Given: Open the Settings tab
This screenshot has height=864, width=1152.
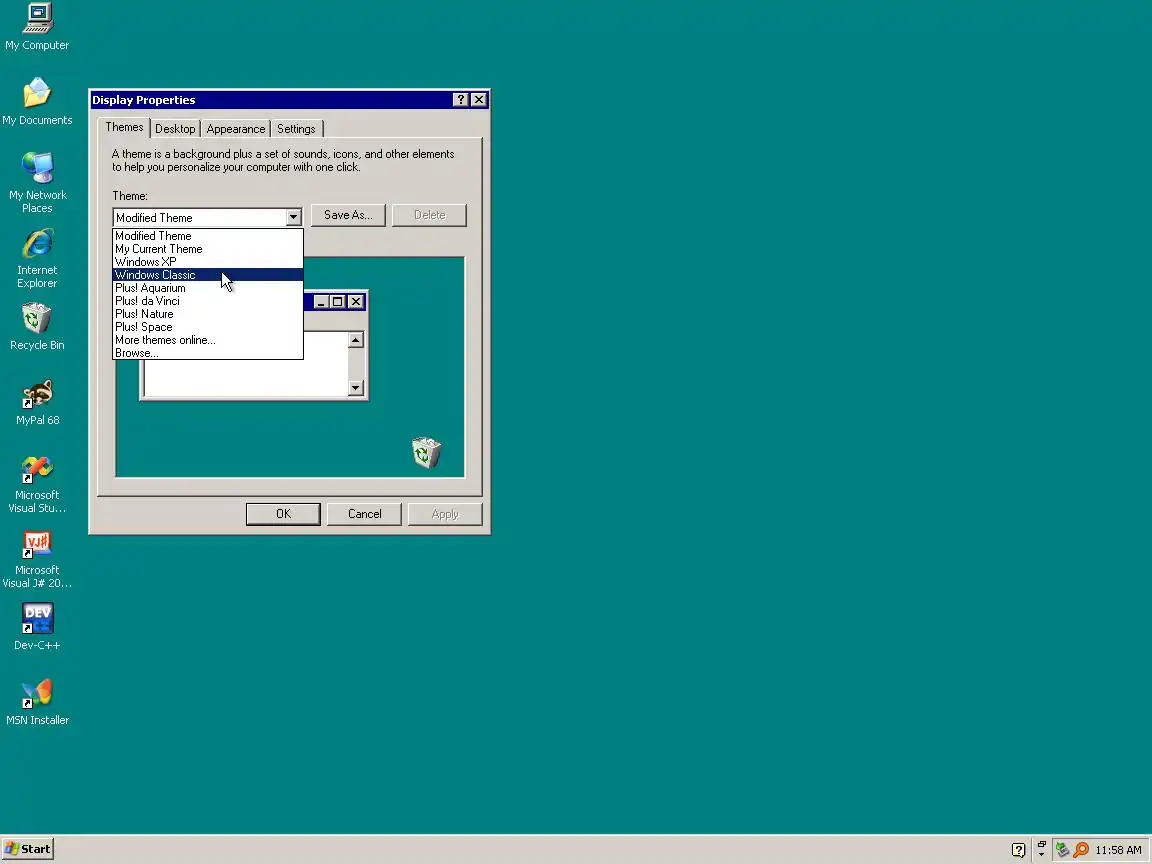Looking at the screenshot, I should coord(296,129).
